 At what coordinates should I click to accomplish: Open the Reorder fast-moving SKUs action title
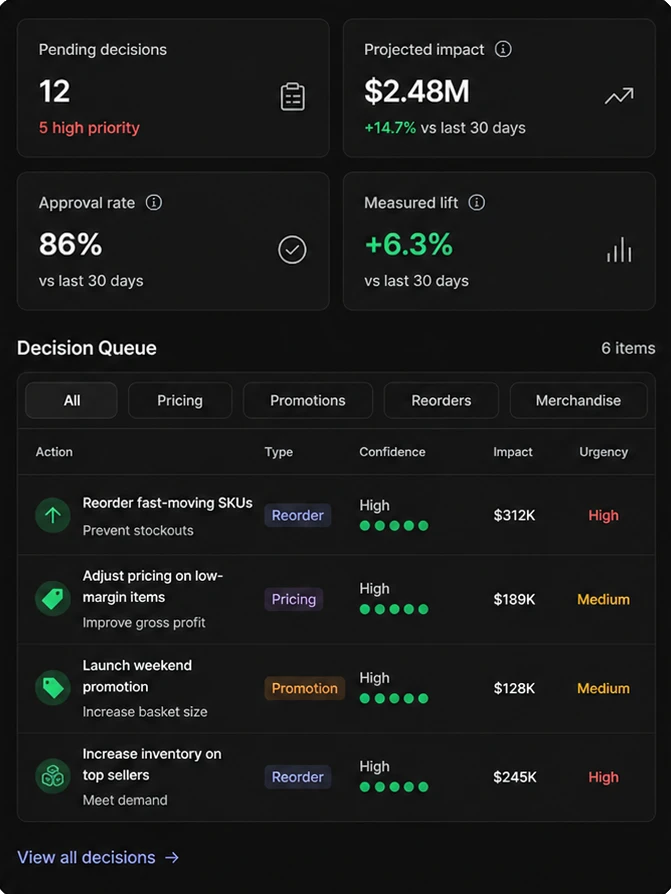click(168, 503)
